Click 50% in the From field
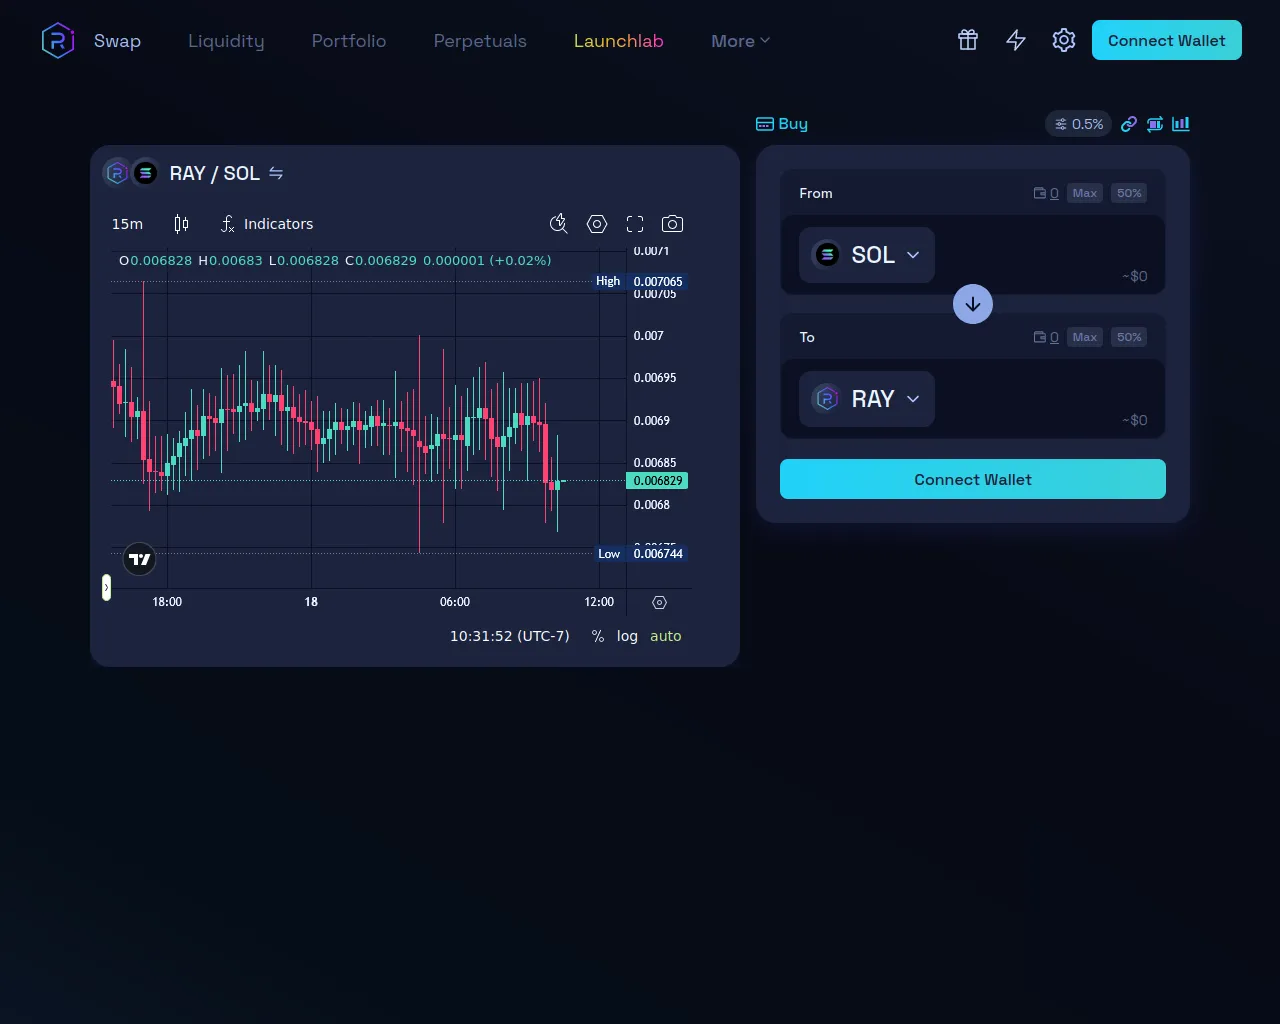Screen dimensions: 1280x1024 point(1129,193)
